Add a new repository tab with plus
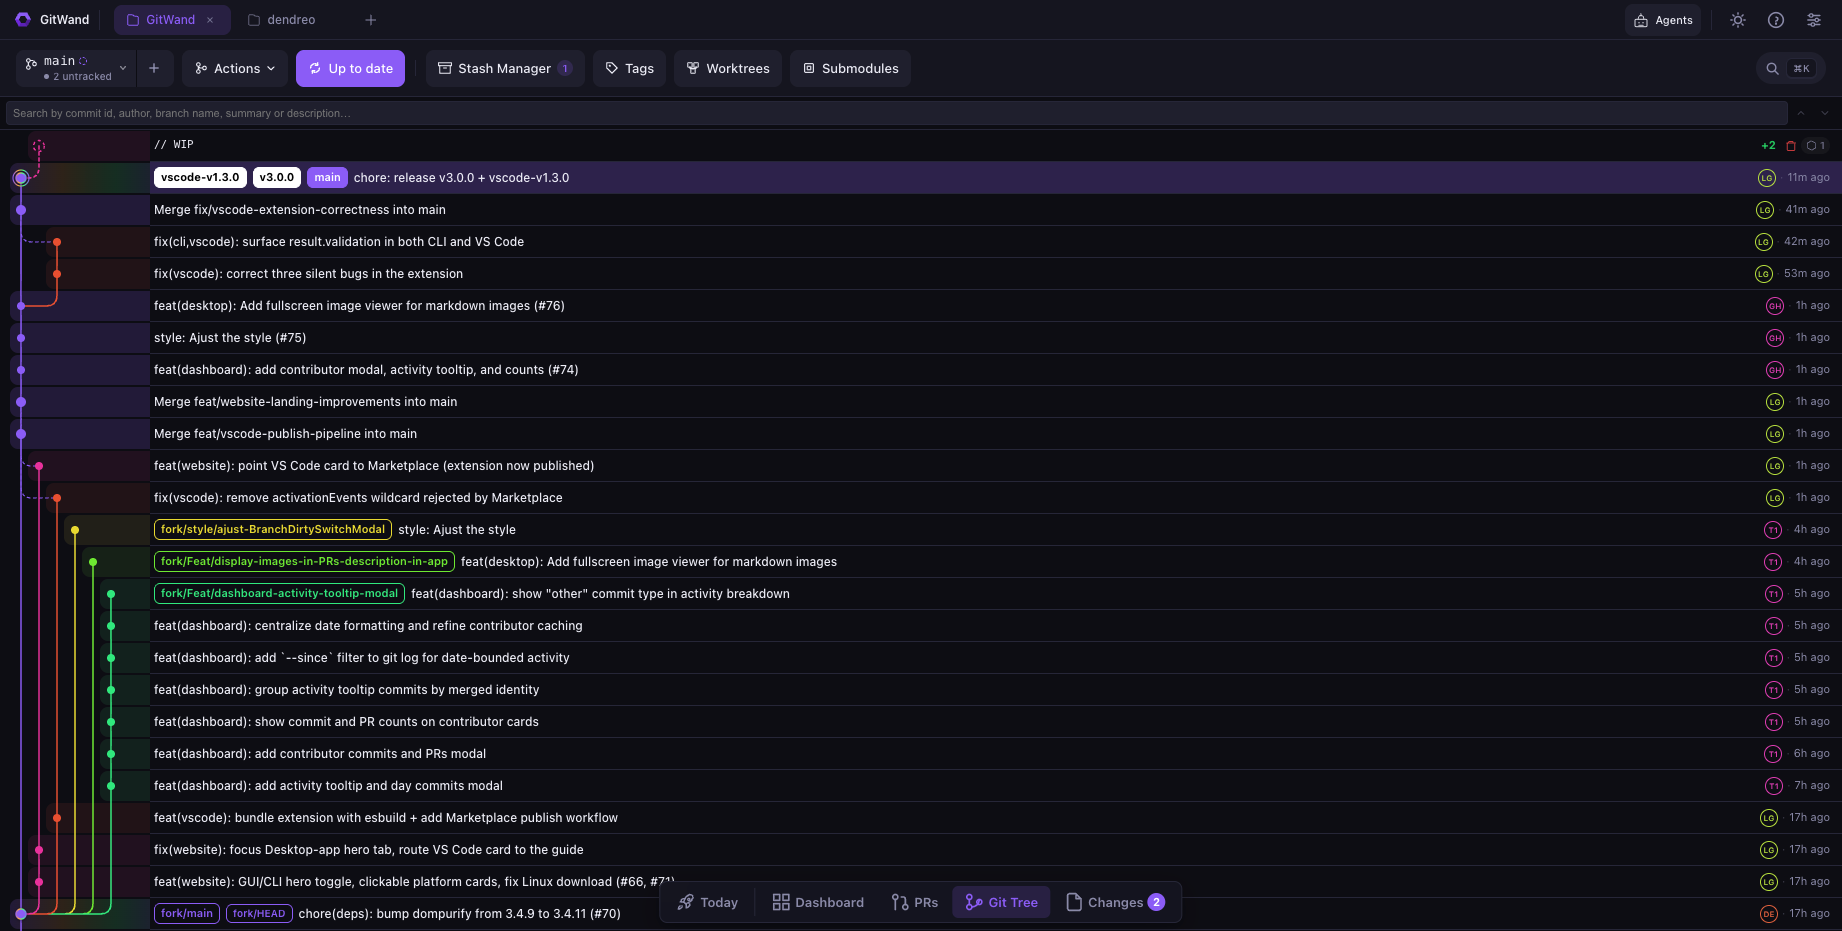Image resolution: width=1842 pixels, height=931 pixels. point(371,20)
